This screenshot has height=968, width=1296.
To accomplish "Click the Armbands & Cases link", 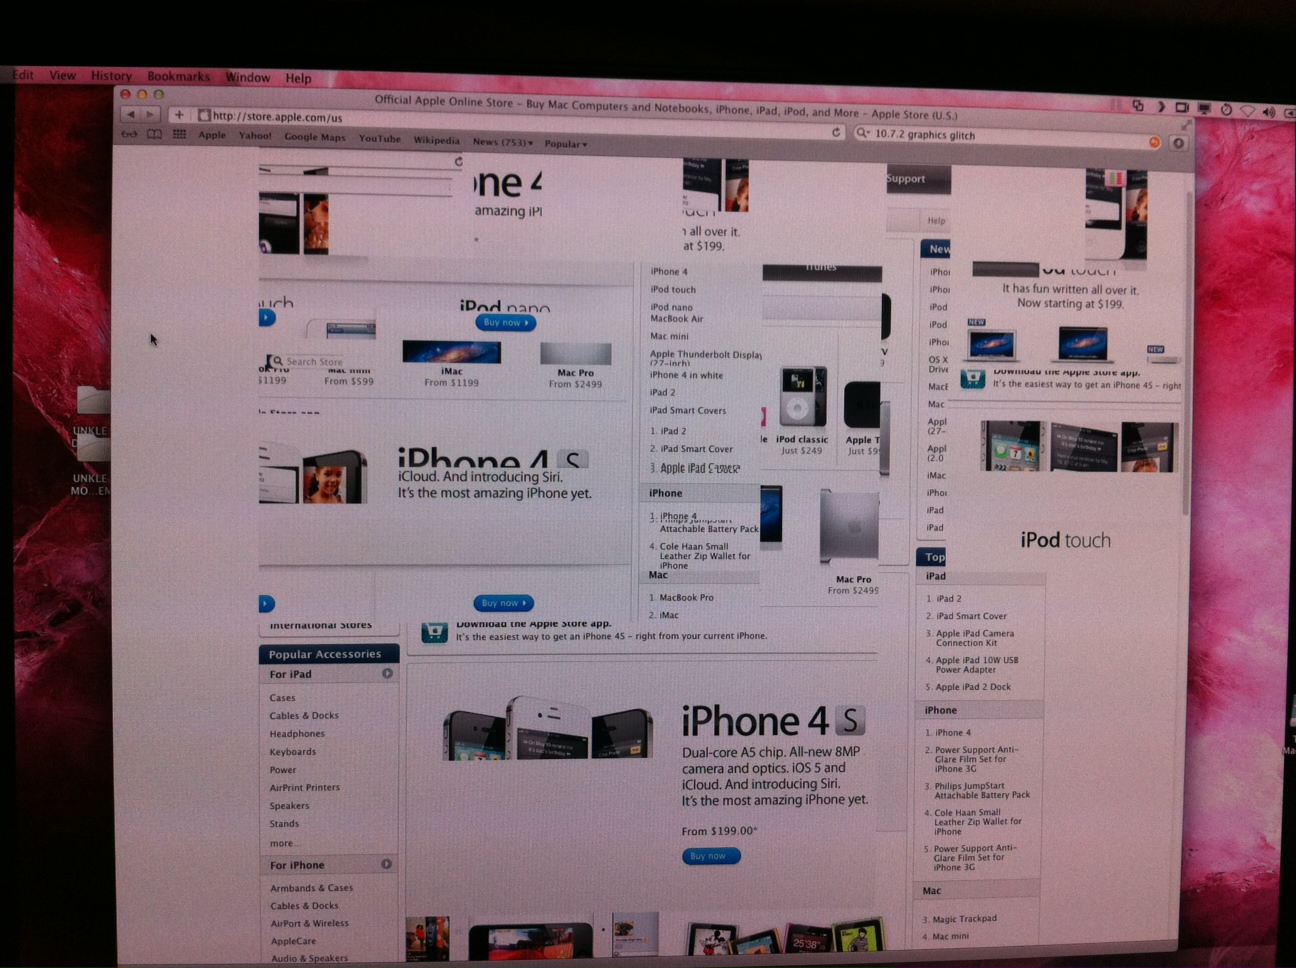I will point(312,888).
